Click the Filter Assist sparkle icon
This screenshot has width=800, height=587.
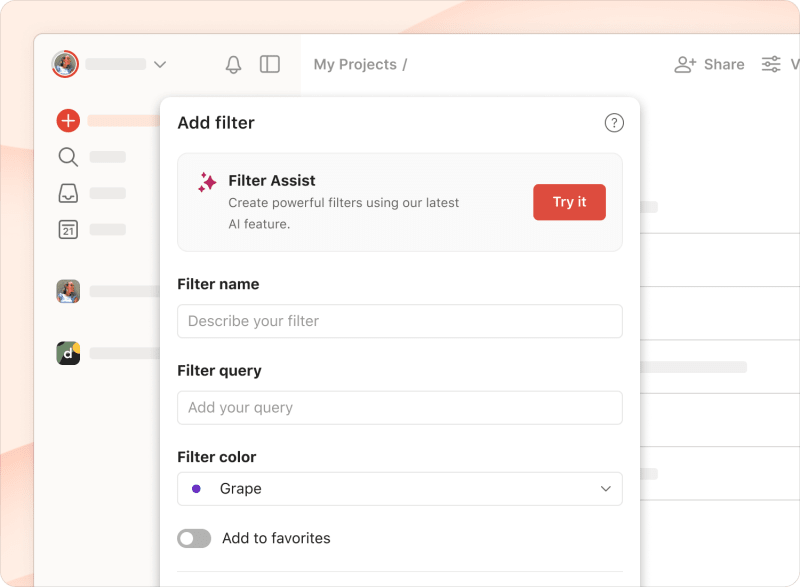[206, 181]
